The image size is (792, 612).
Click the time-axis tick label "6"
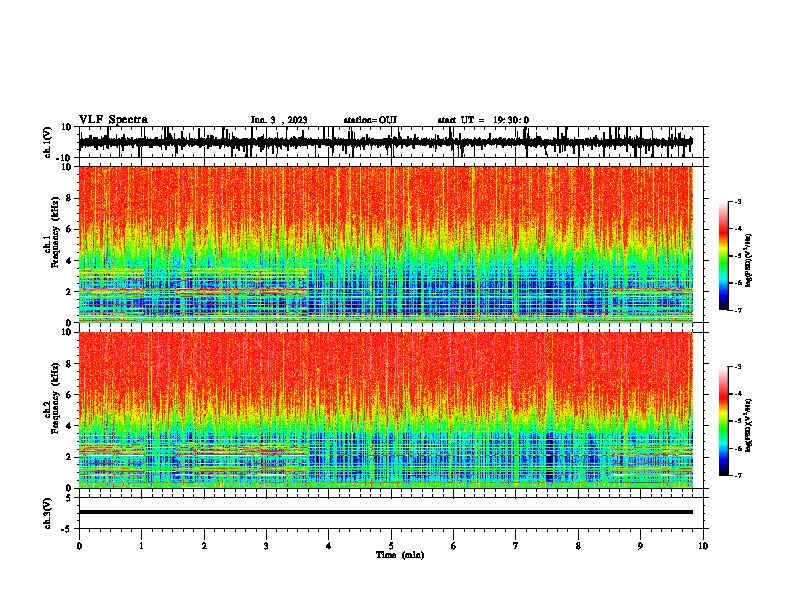[454, 546]
